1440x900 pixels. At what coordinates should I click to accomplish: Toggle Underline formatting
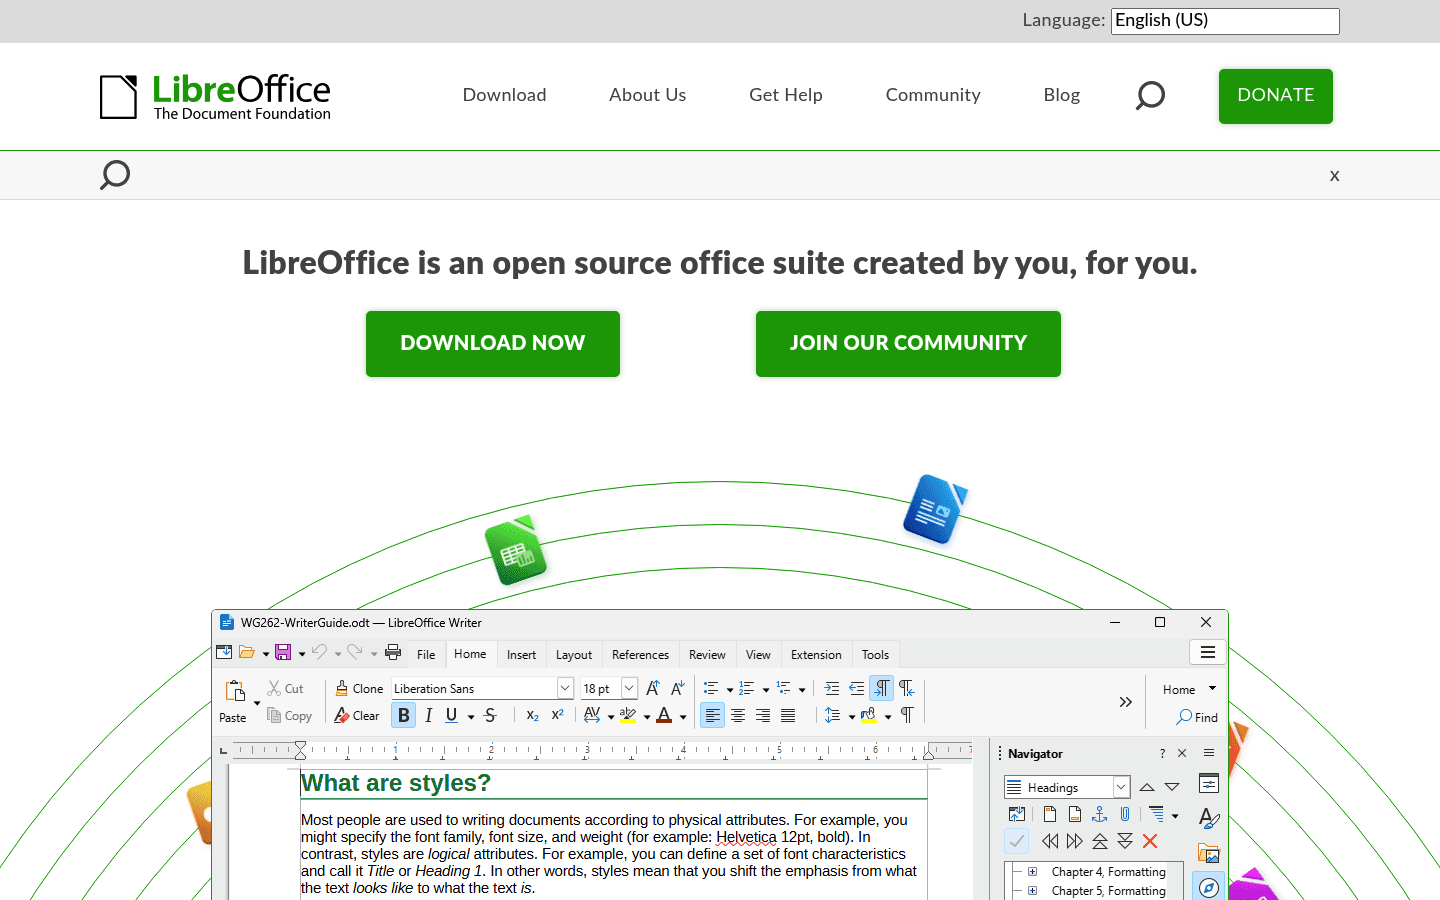tap(452, 715)
